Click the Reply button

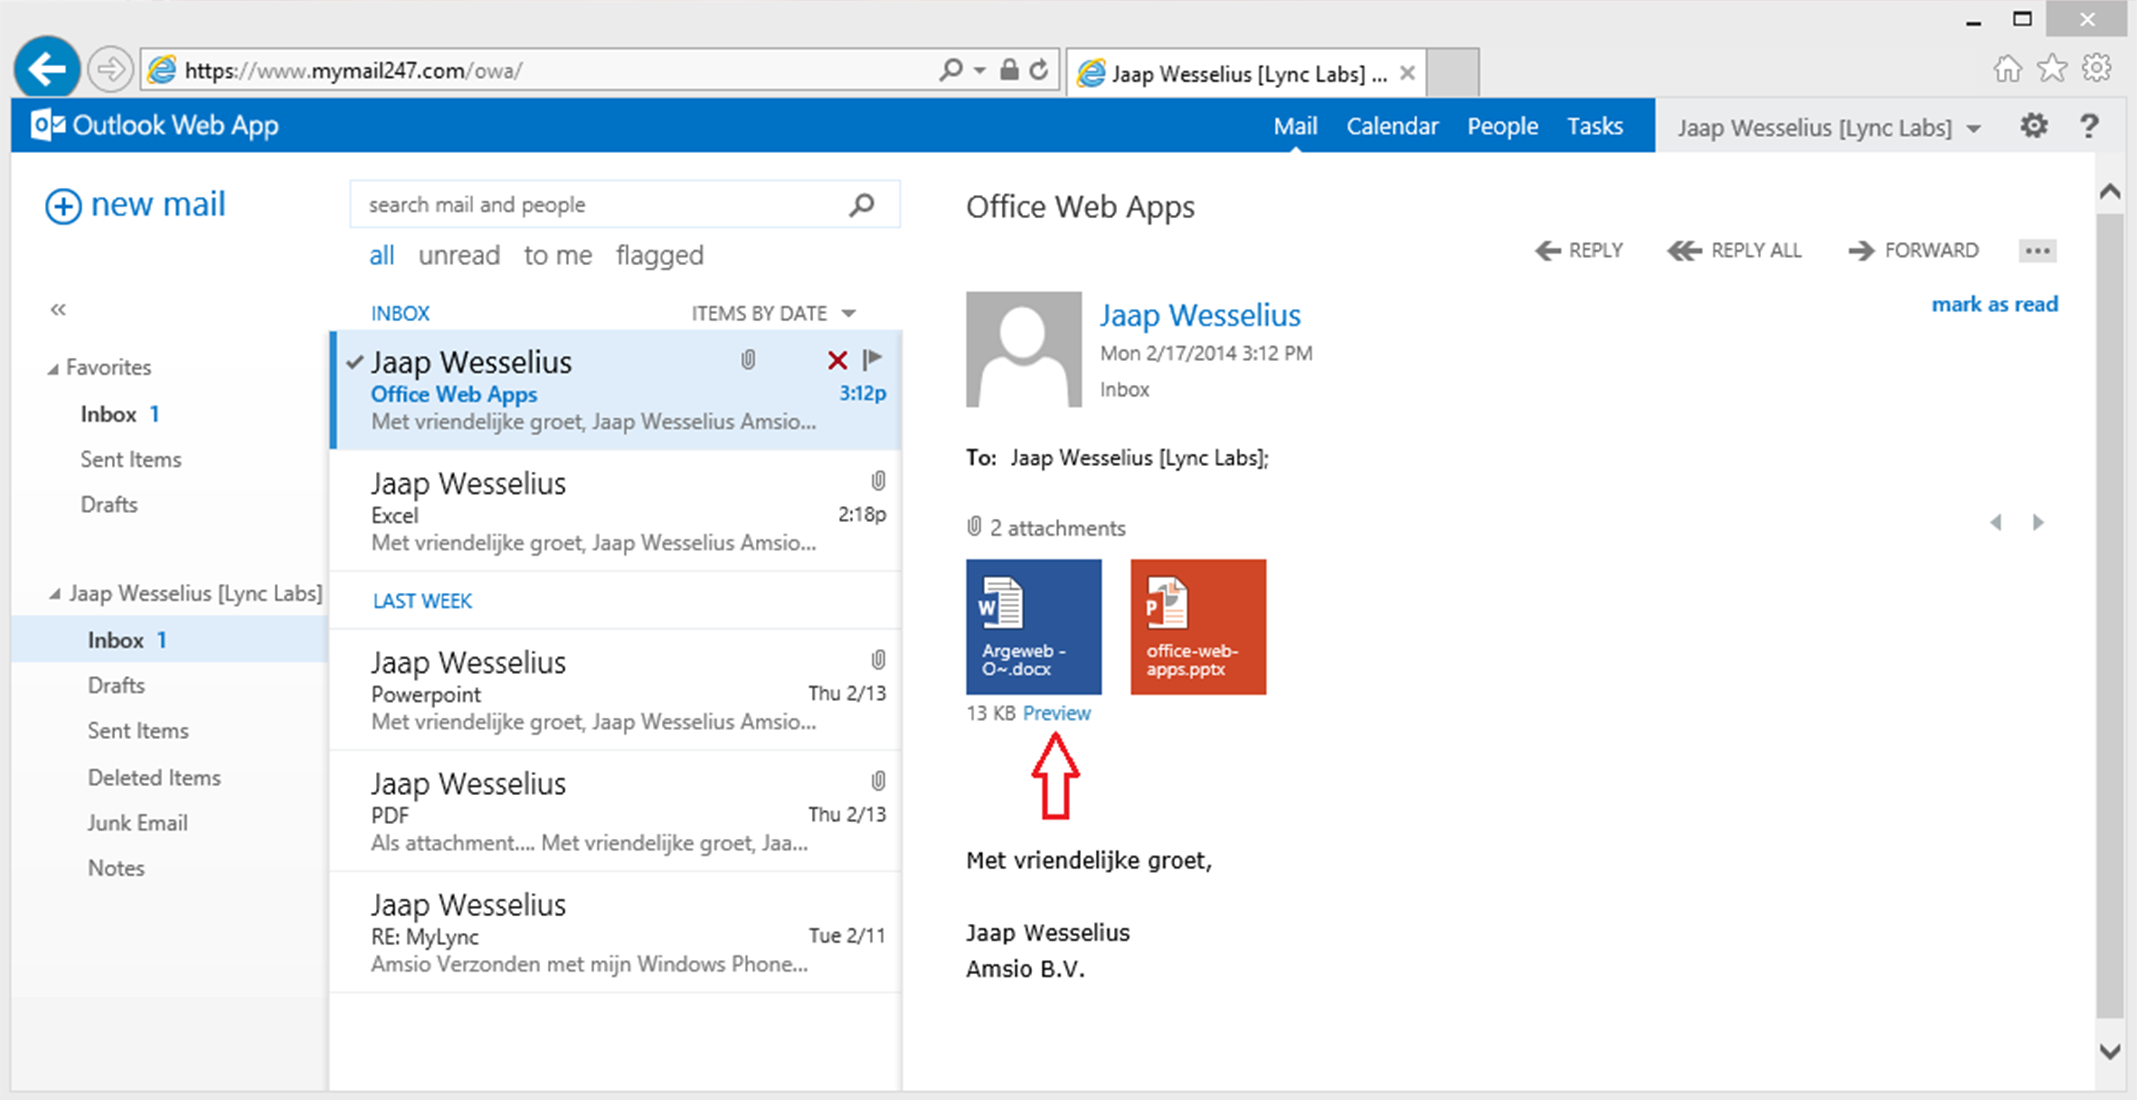point(1579,250)
